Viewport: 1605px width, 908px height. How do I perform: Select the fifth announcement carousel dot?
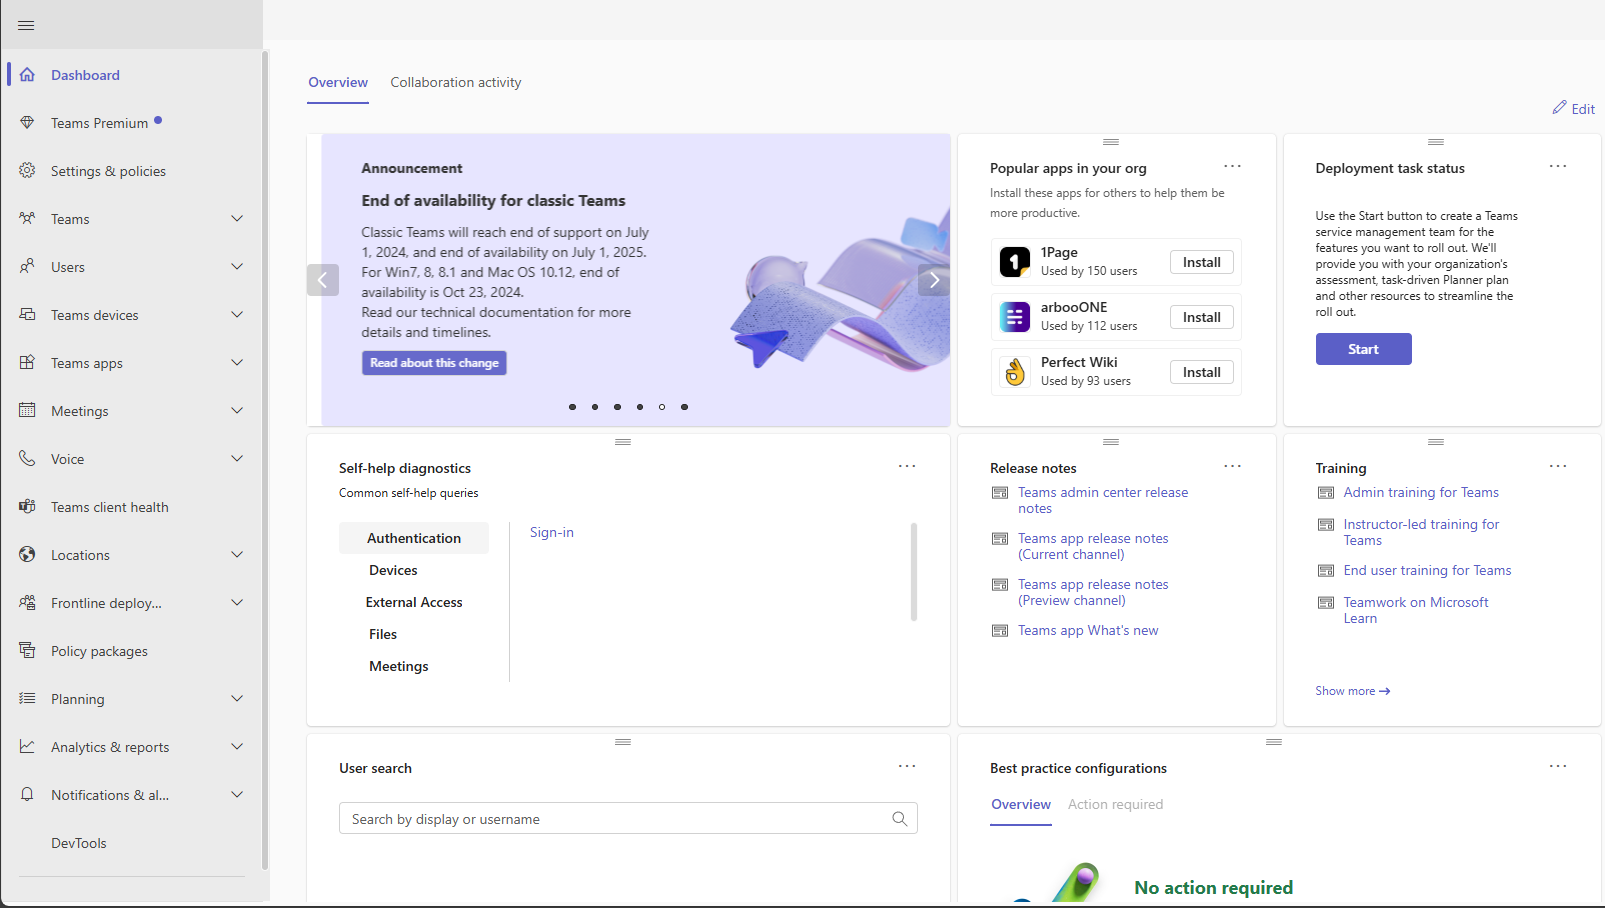coord(662,407)
